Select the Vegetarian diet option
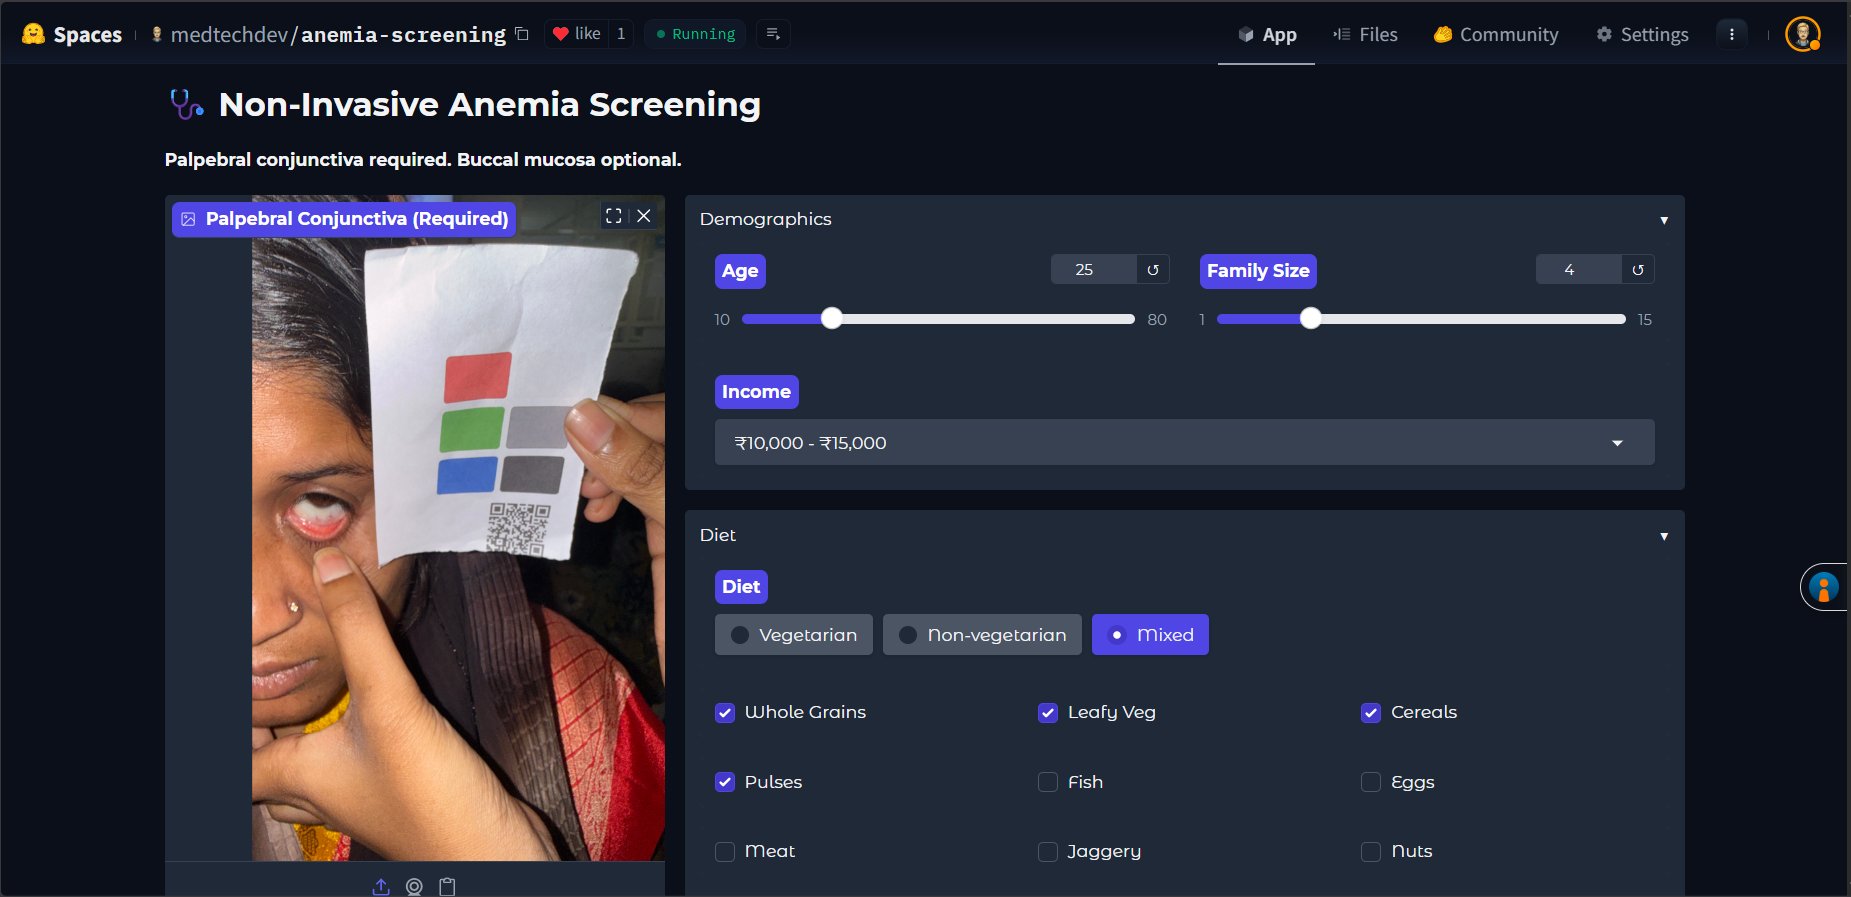The width and height of the screenshot is (1851, 897). tap(794, 635)
